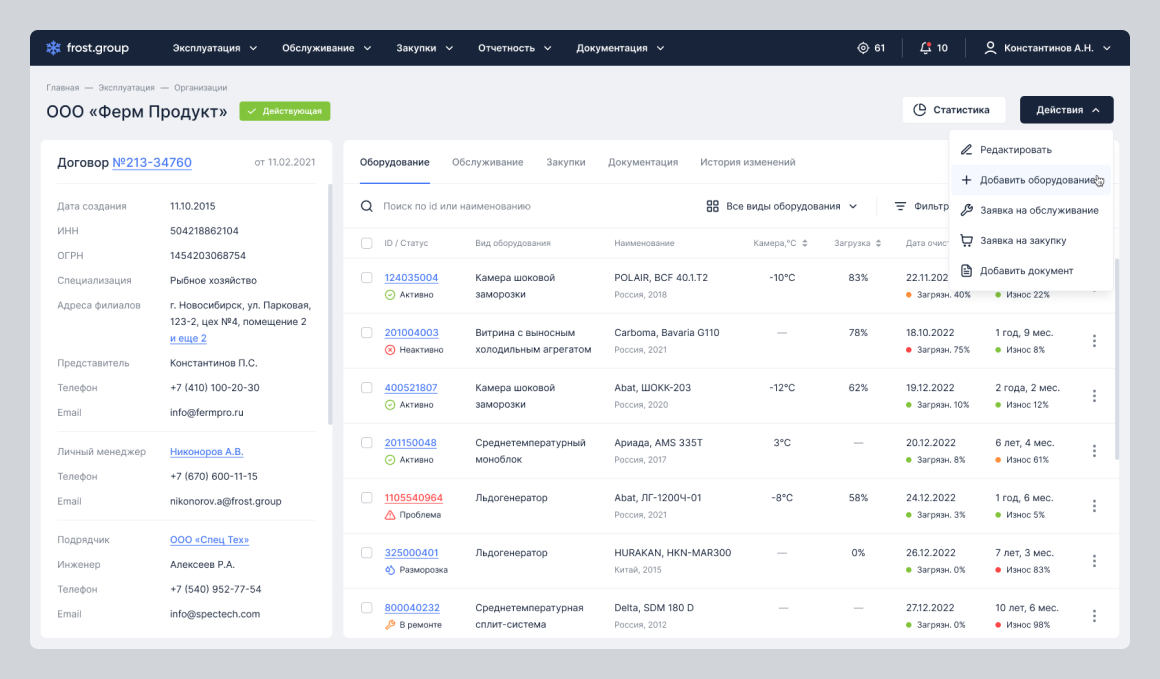This screenshot has width=1160, height=679.
Task: Click the Статистика button
Action: coord(954,109)
